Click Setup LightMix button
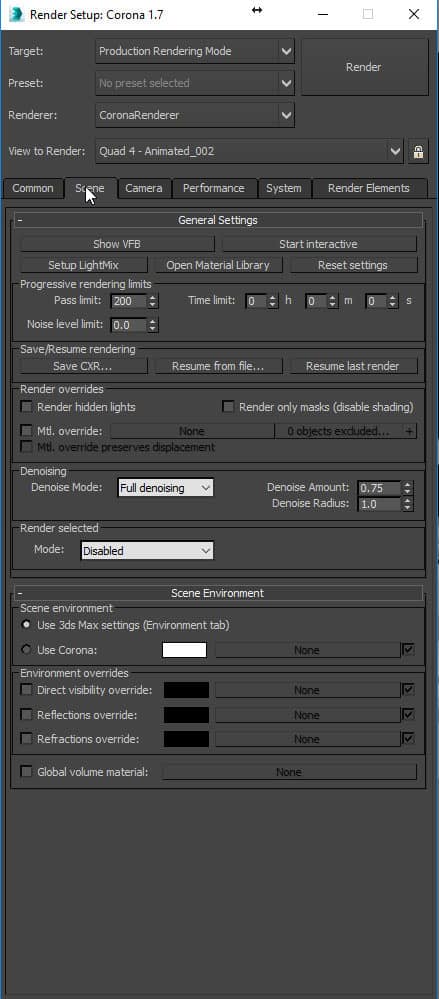Screen dimensions: 439x999 click(x=83, y=265)
